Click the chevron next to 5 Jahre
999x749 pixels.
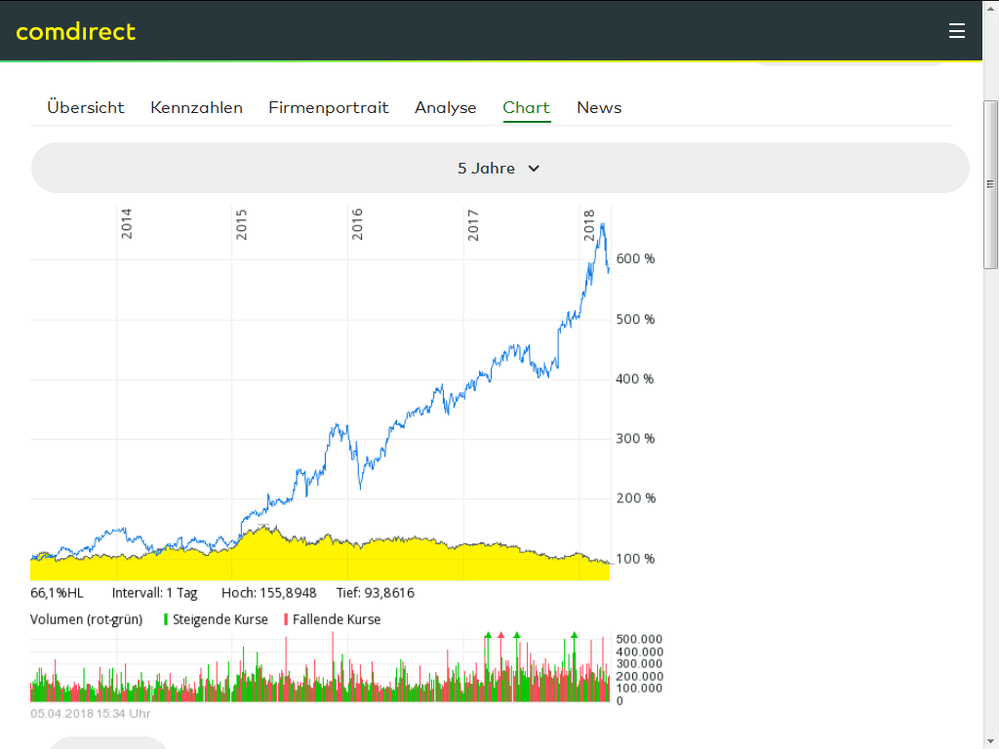(x=534, y=169)
